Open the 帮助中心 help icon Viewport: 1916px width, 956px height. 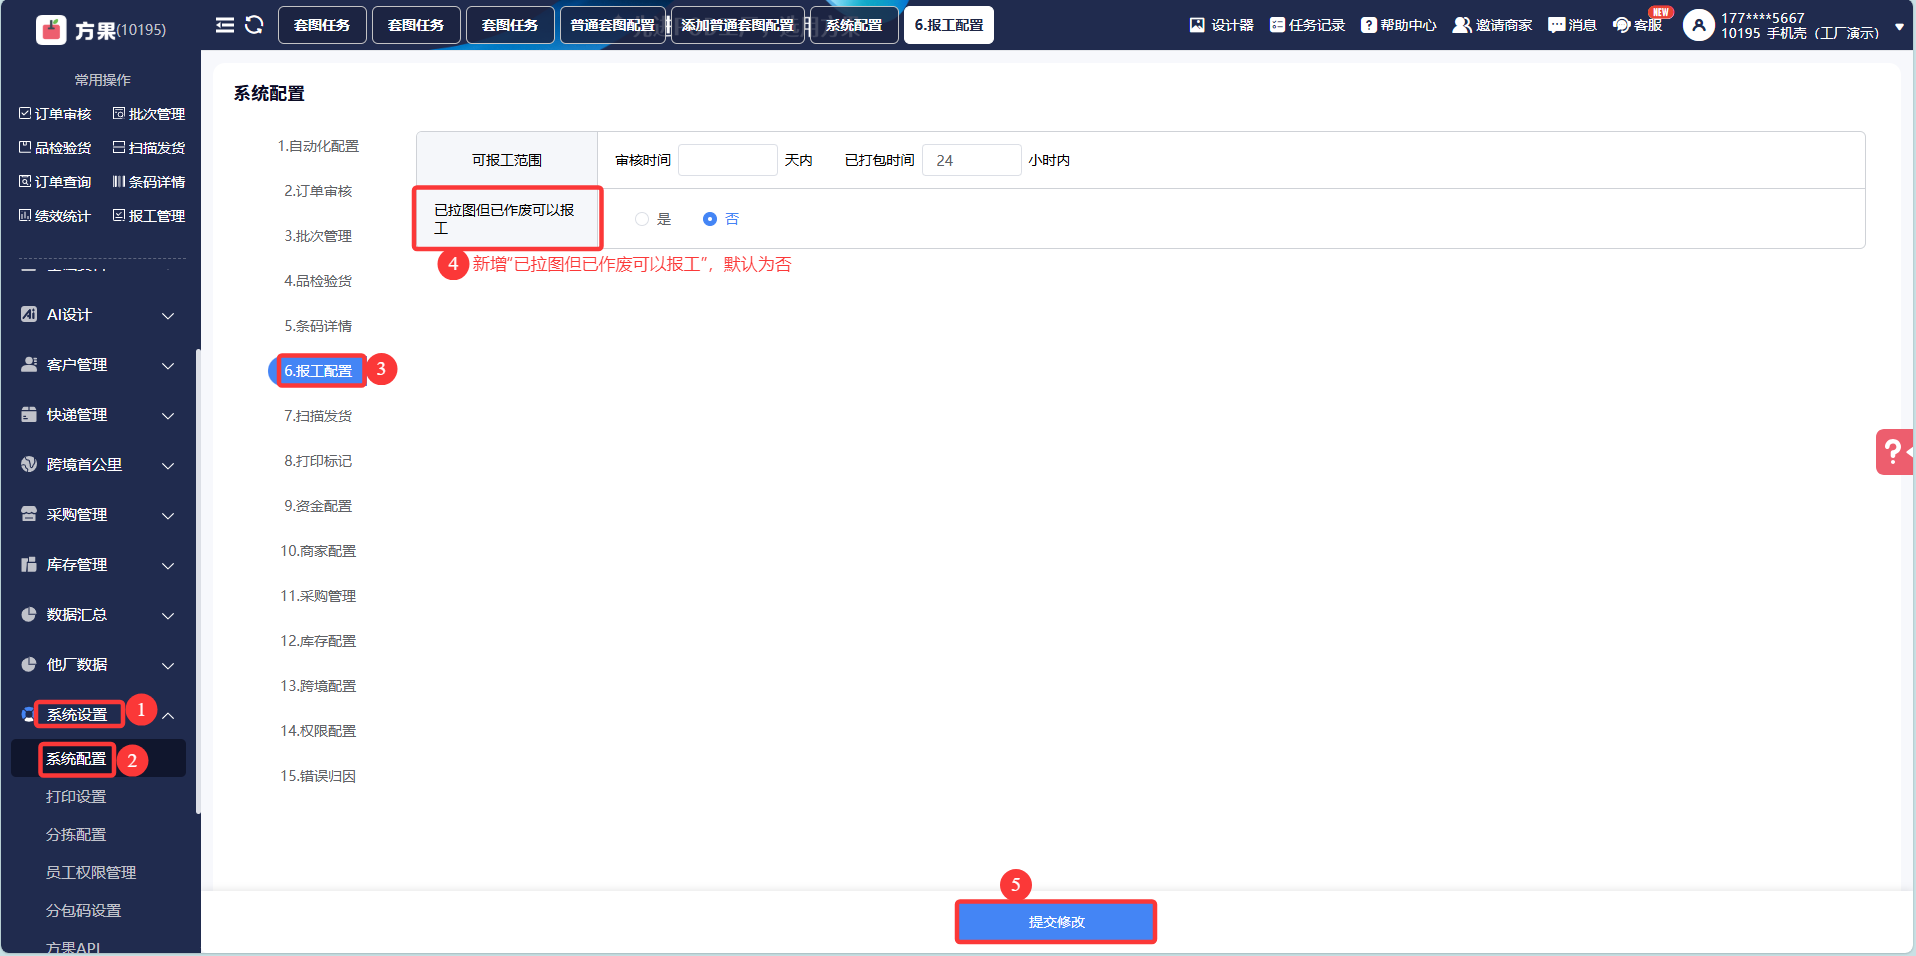[x=1369, y=25]
